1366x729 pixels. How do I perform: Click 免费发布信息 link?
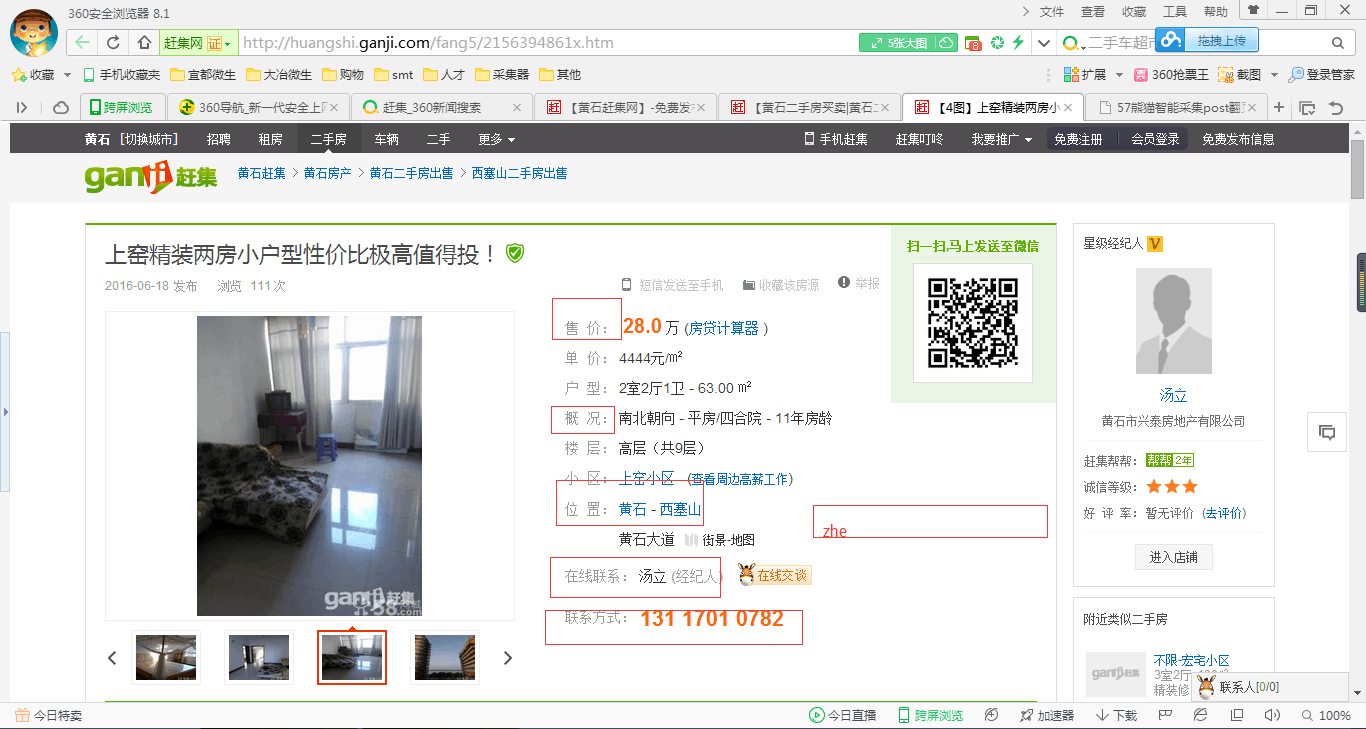pyautogui.click(x=1238, y=139)
